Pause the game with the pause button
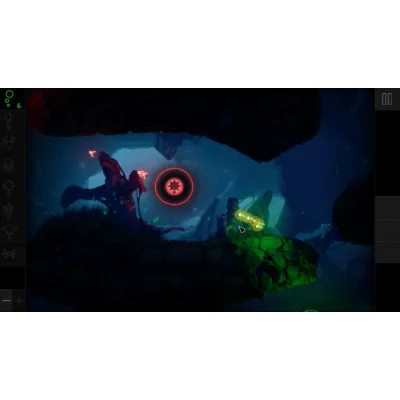 [x=387, y=99]
